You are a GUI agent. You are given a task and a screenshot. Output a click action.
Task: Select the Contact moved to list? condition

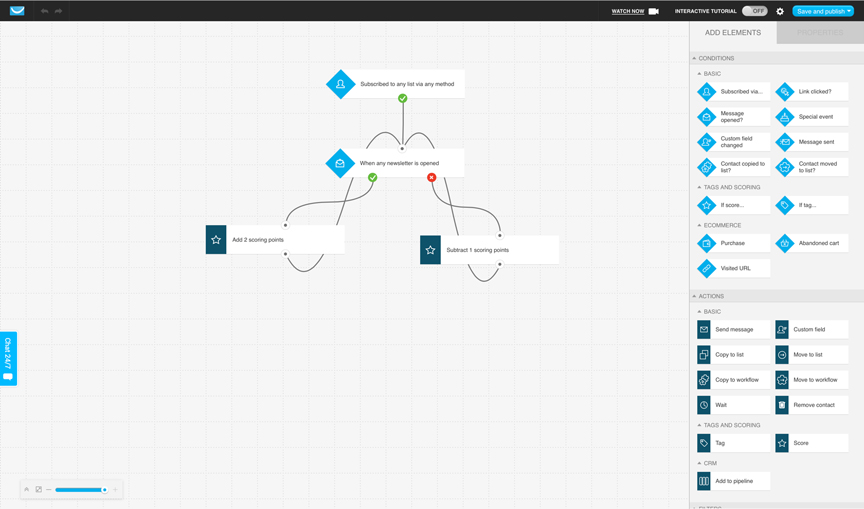(x=812, y=167)
